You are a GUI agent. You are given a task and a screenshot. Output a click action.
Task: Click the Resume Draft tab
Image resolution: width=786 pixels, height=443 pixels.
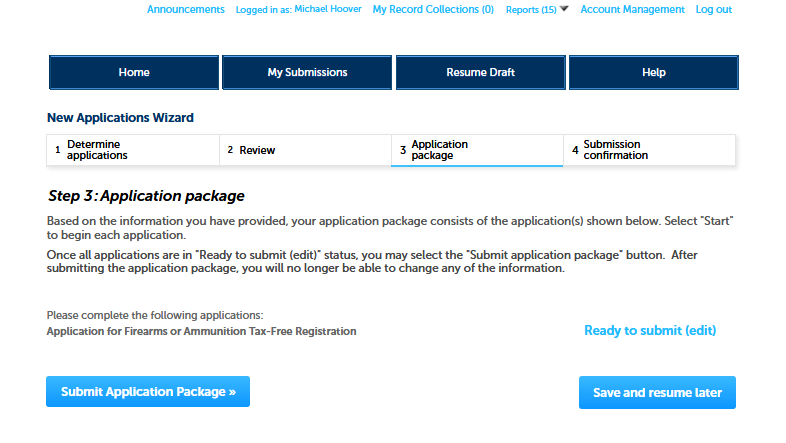click(480, 72)
